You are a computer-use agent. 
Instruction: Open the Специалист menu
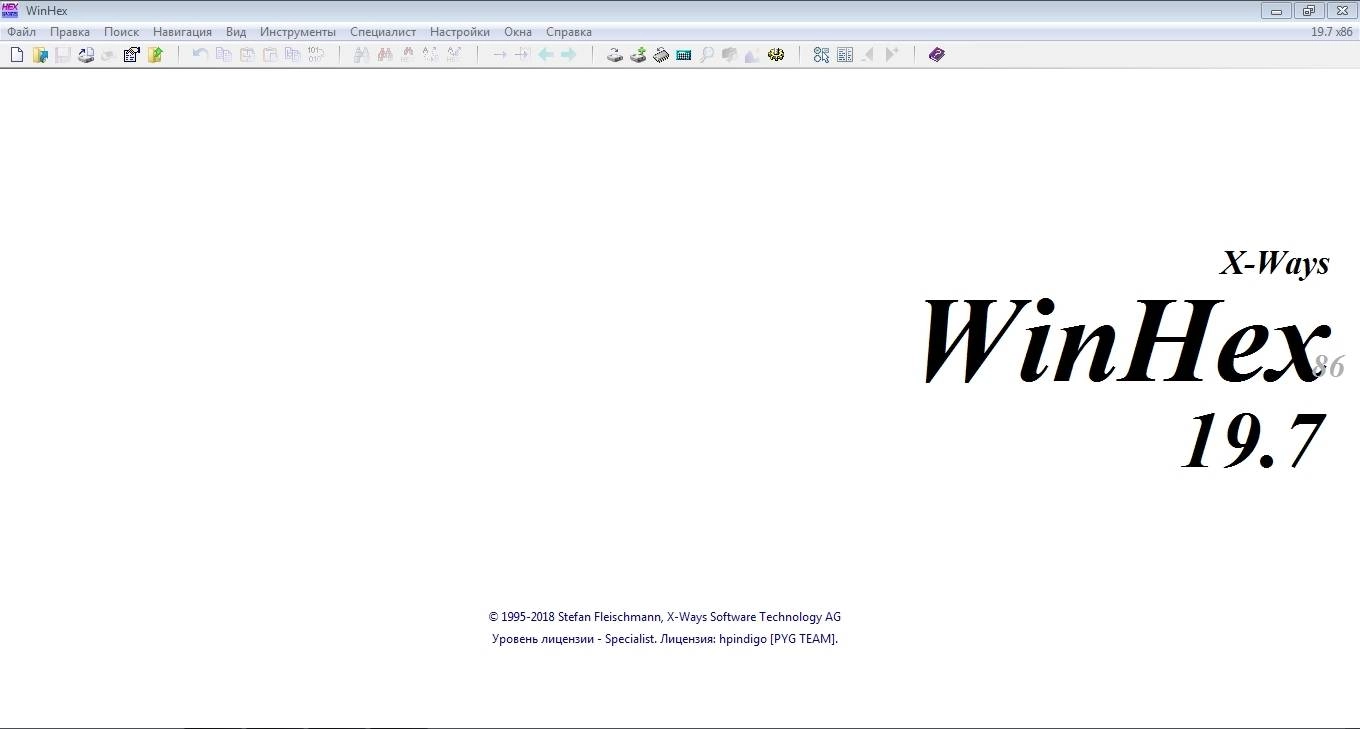click(x=383, y=32)
